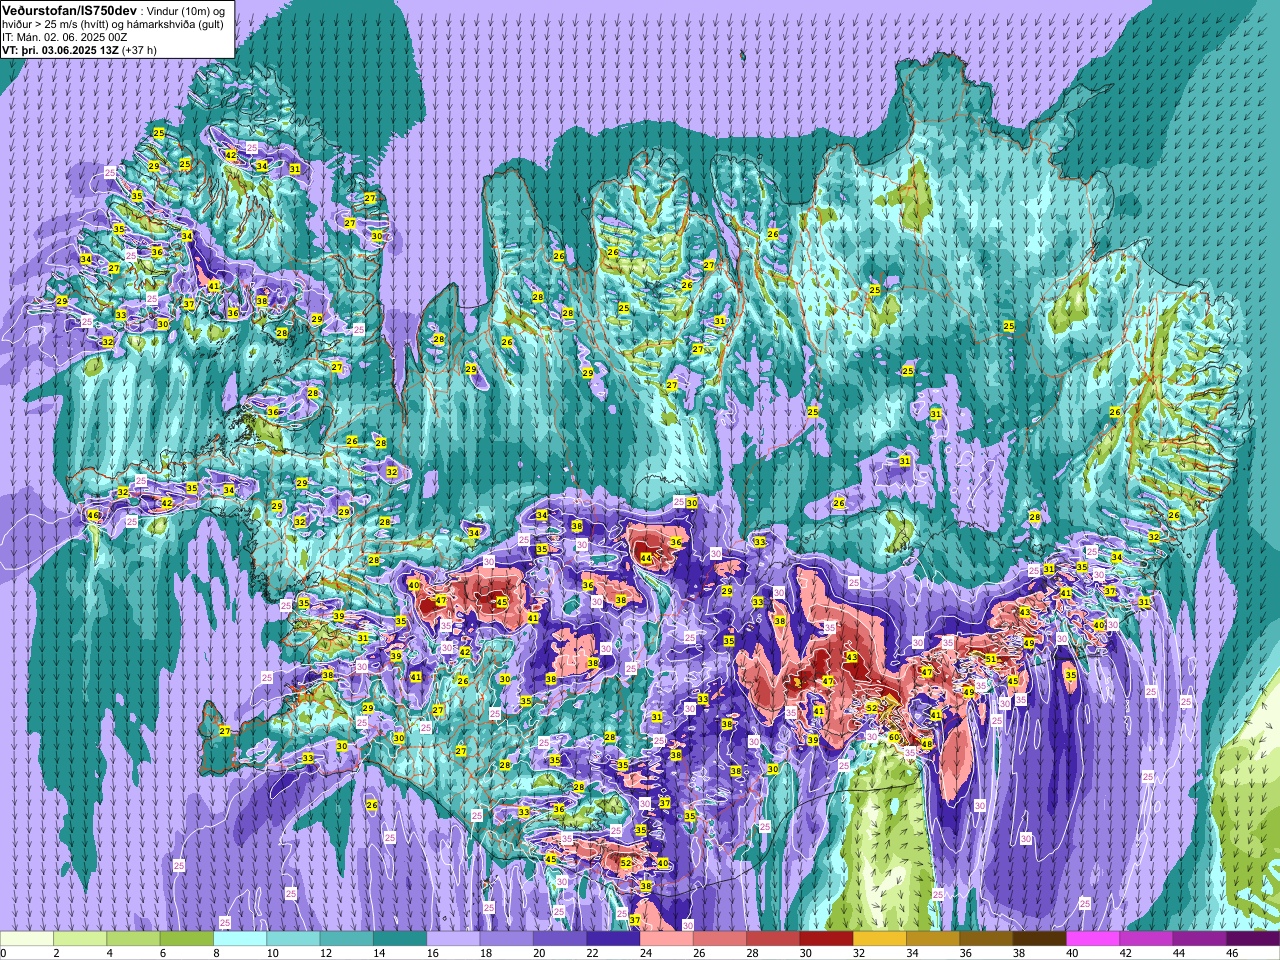Image resolution: width=1280 pixels, height=960 pixels.
Task: Select the violet swatch between 20 and 22
Action: click(560, 940)
